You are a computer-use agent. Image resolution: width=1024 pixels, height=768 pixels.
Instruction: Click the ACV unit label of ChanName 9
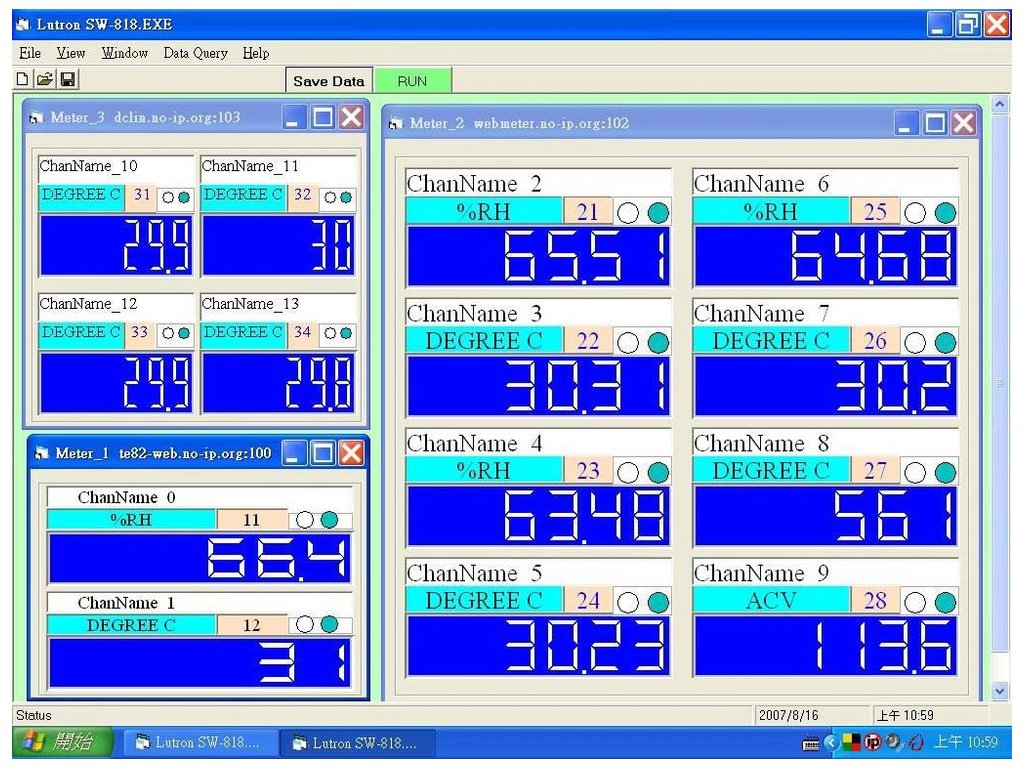pyautogui.click(x=771, y=600)
